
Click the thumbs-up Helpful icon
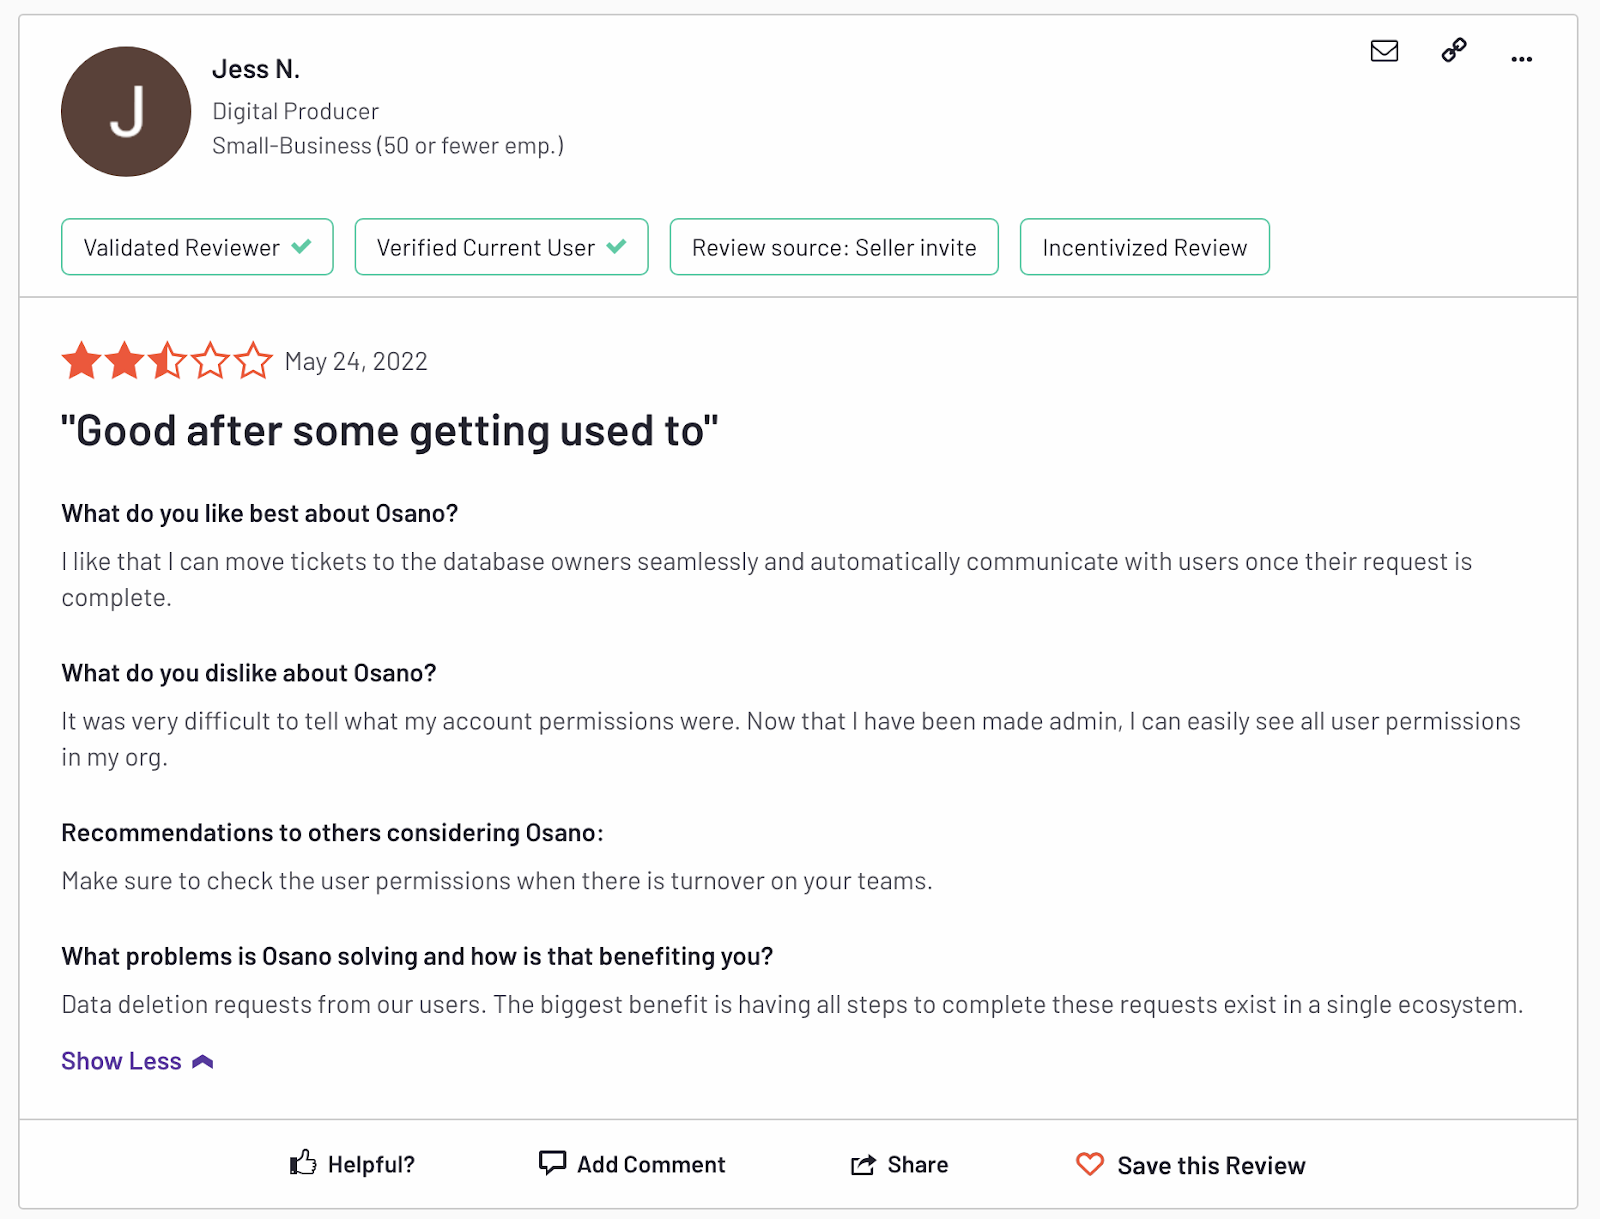coord(303,1162)
